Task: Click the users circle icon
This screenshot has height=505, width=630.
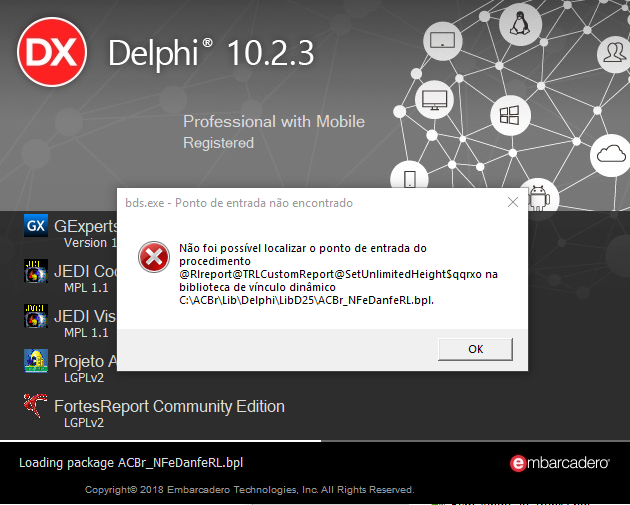Action: pyautogui.click(x=614, y=53)
